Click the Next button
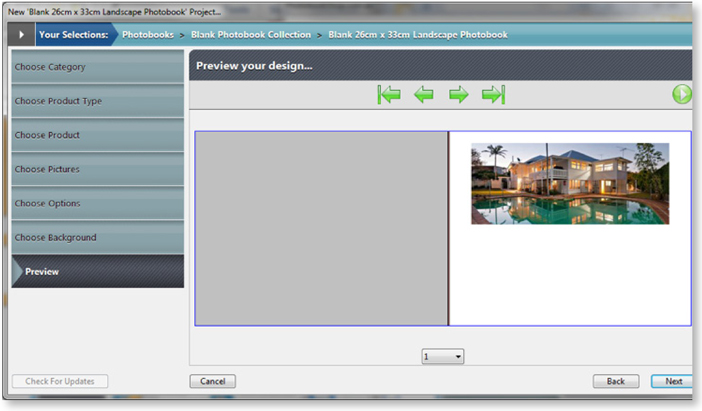Image resolution: width=702 pixels, height=411 pixels. pyautogui.click(x=673, y=381)
